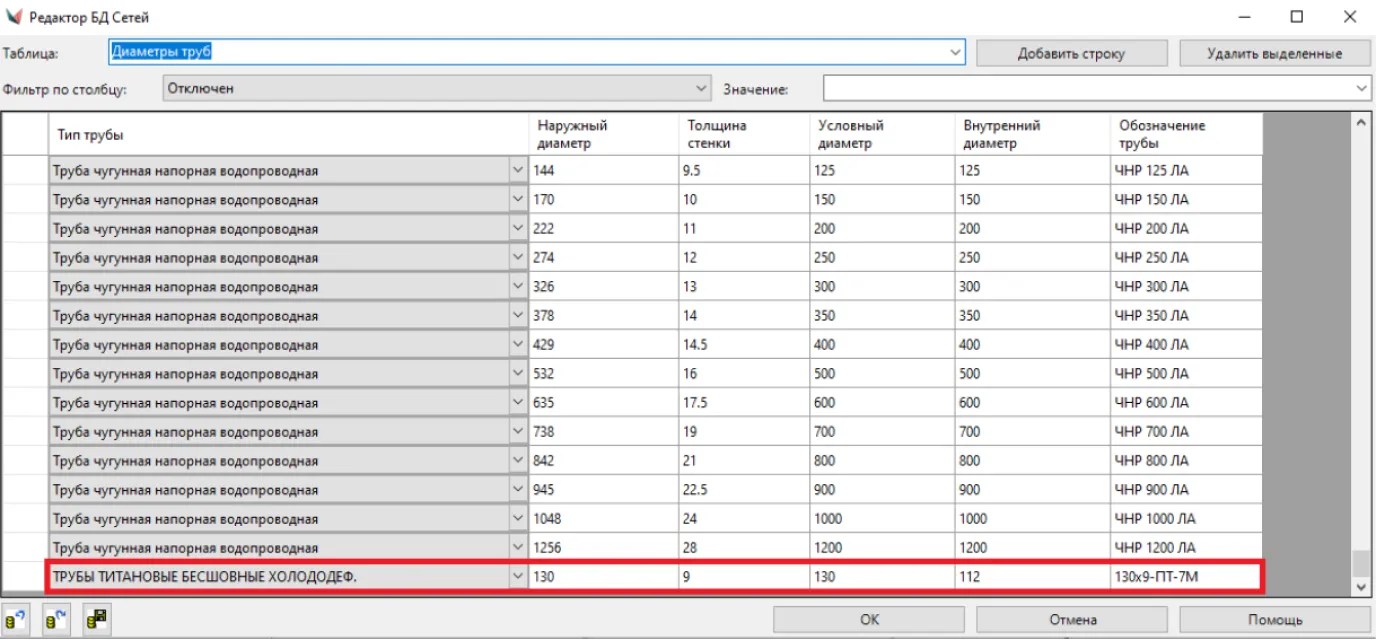Click the database undo icon
Screen dimensions: 1376x640
coord(17,619)
